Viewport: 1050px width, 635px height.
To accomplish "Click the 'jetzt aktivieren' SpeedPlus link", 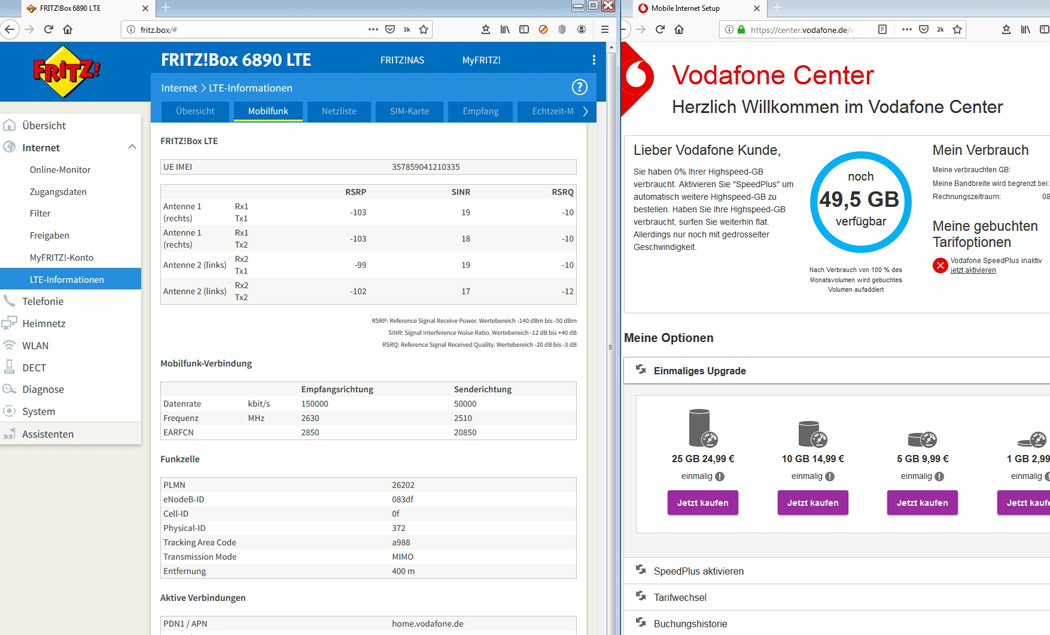I will (973, 270).
